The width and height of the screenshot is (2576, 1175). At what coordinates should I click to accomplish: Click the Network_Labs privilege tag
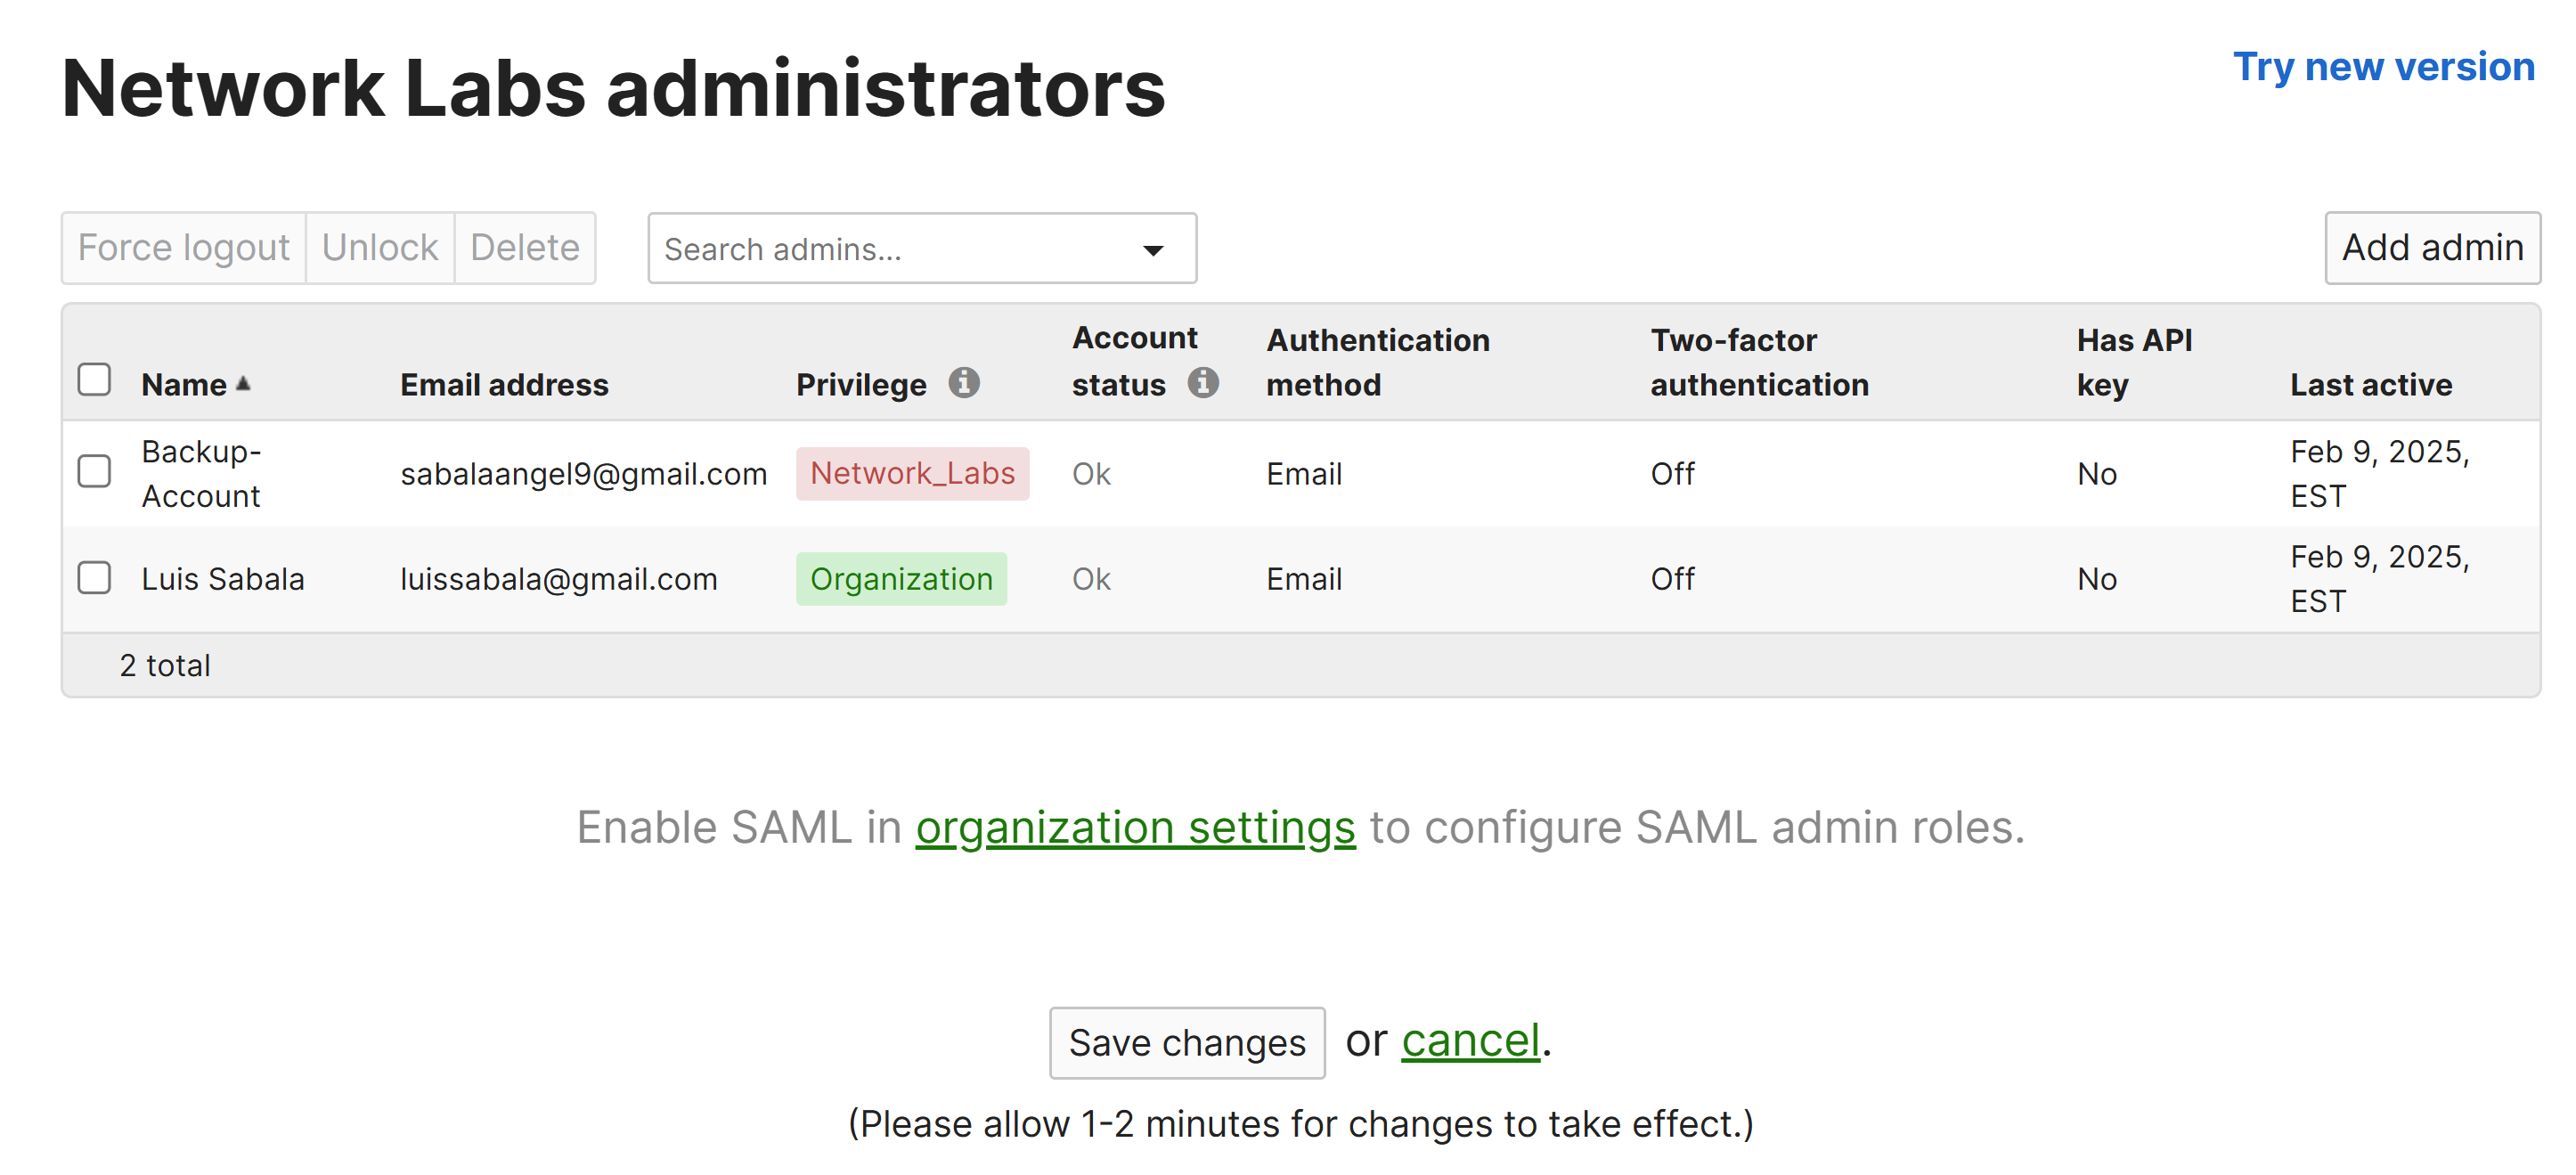click(x=912, y=474)
